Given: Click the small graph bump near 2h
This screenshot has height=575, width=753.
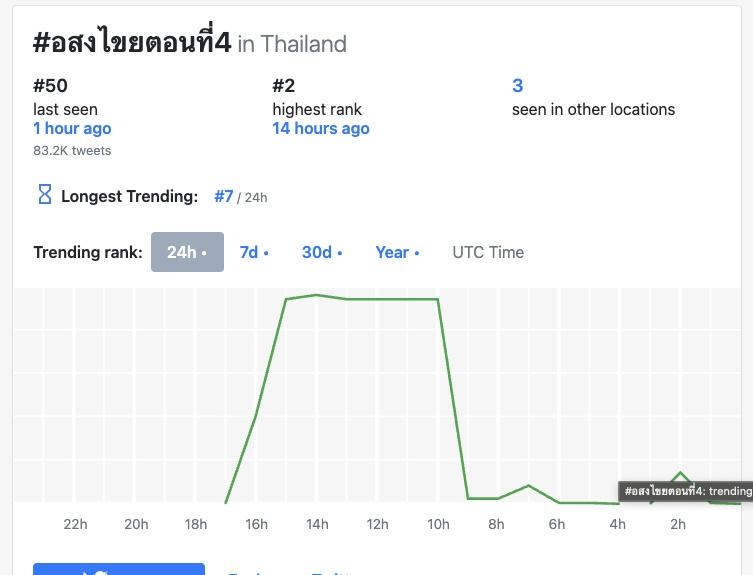Looking at the screenshot, I should tap(680, 473).
